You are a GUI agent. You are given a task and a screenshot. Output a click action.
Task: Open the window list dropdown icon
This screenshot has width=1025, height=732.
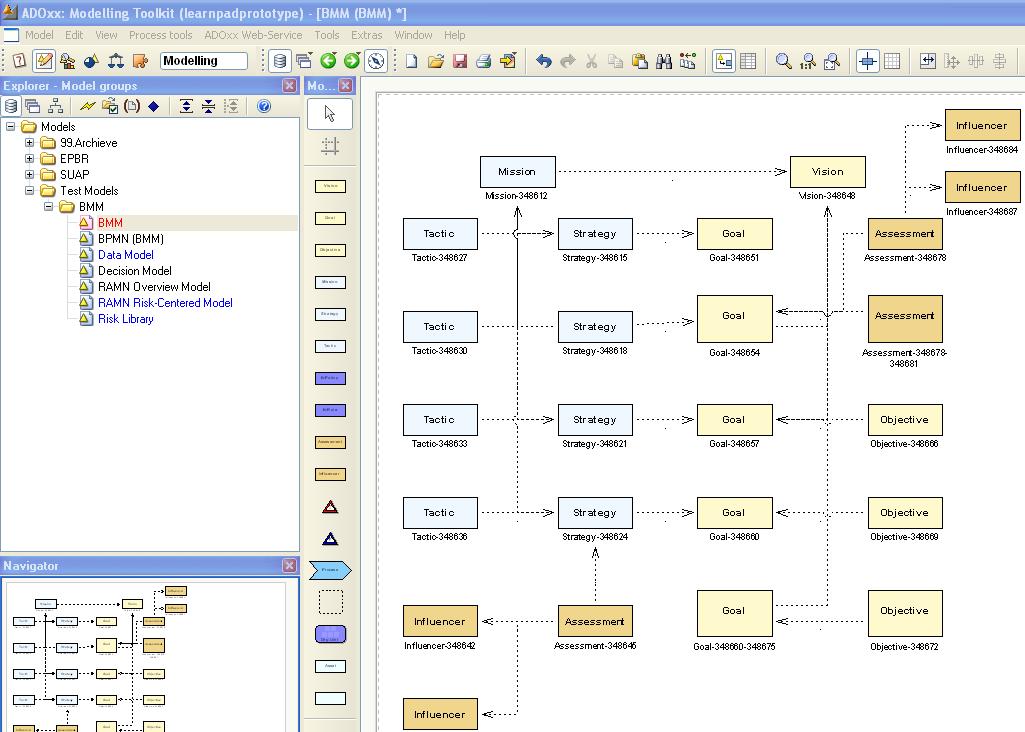(304, 61)
